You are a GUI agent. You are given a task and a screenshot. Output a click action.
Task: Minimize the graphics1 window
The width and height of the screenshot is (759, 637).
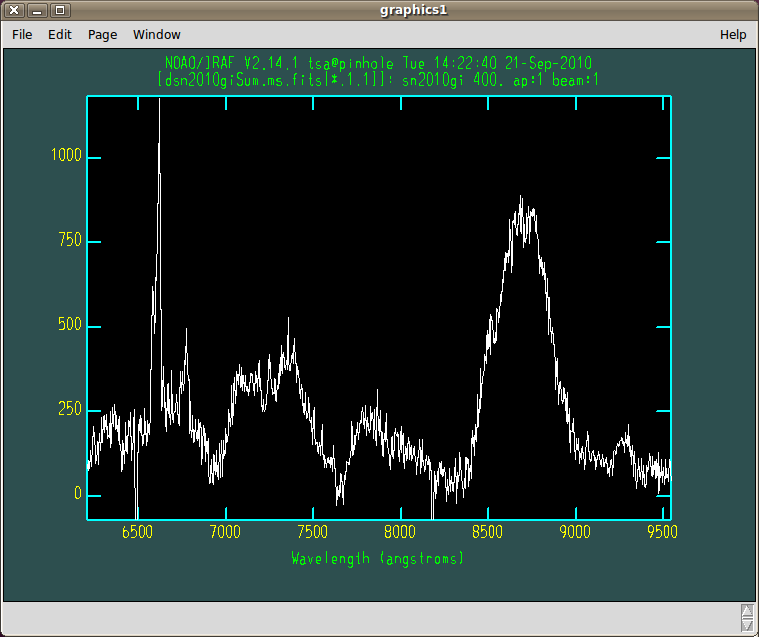click(36, 10)
